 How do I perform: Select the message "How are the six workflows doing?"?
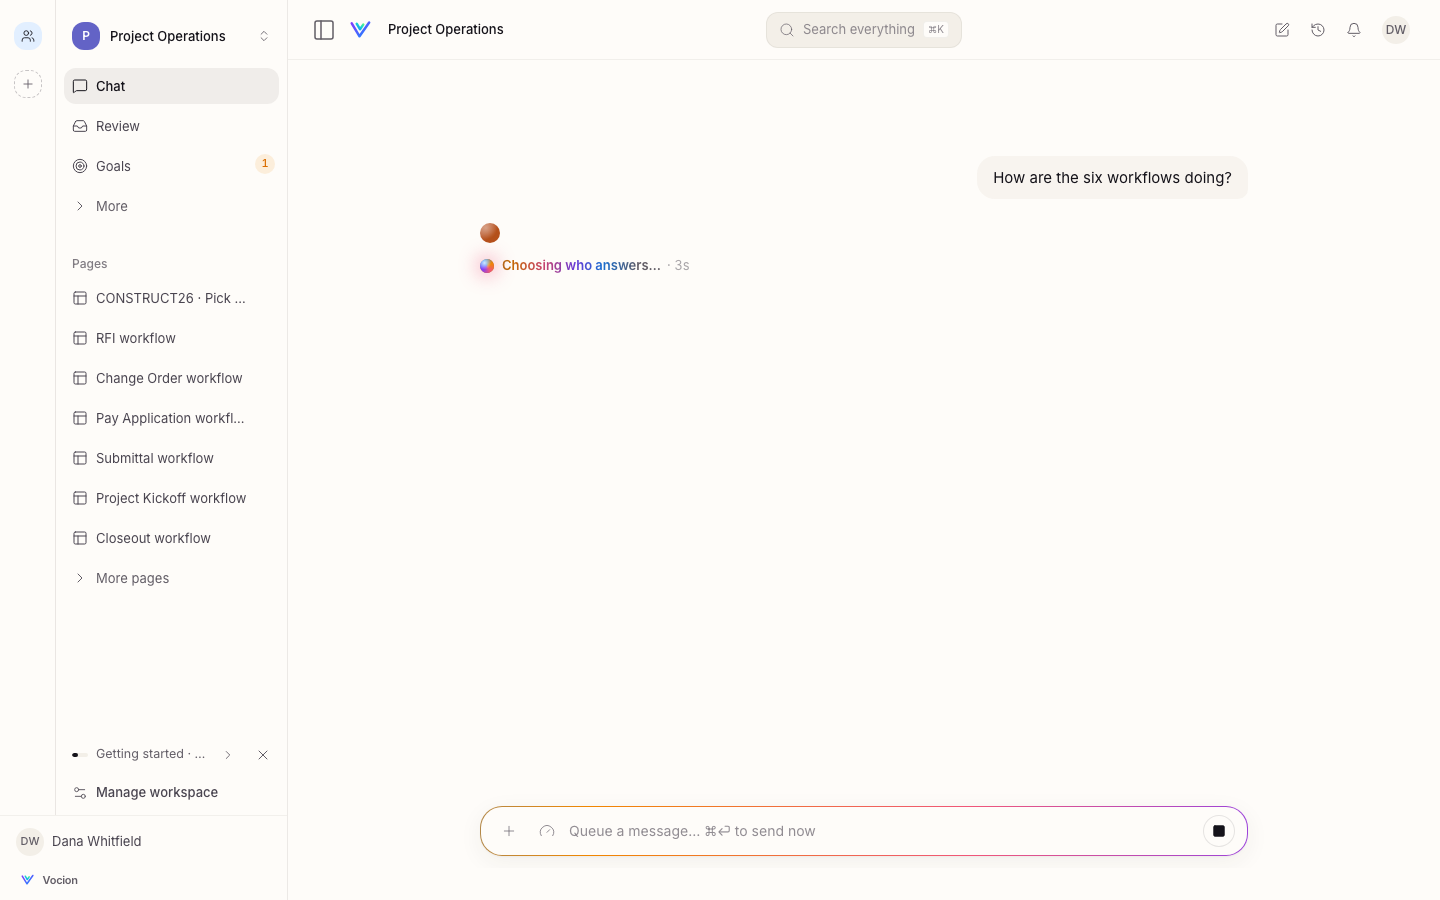click(x=1112, y=178)
